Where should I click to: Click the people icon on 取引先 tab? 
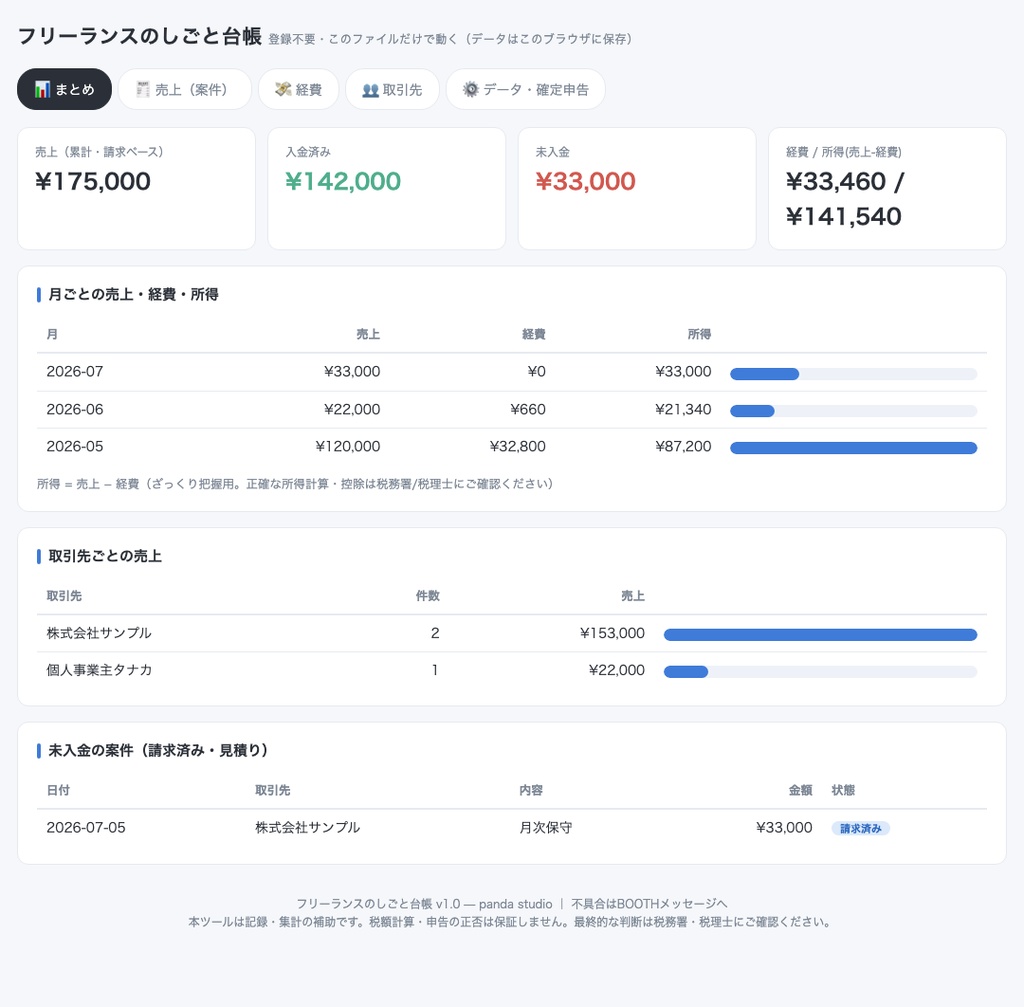click(370, 90)
